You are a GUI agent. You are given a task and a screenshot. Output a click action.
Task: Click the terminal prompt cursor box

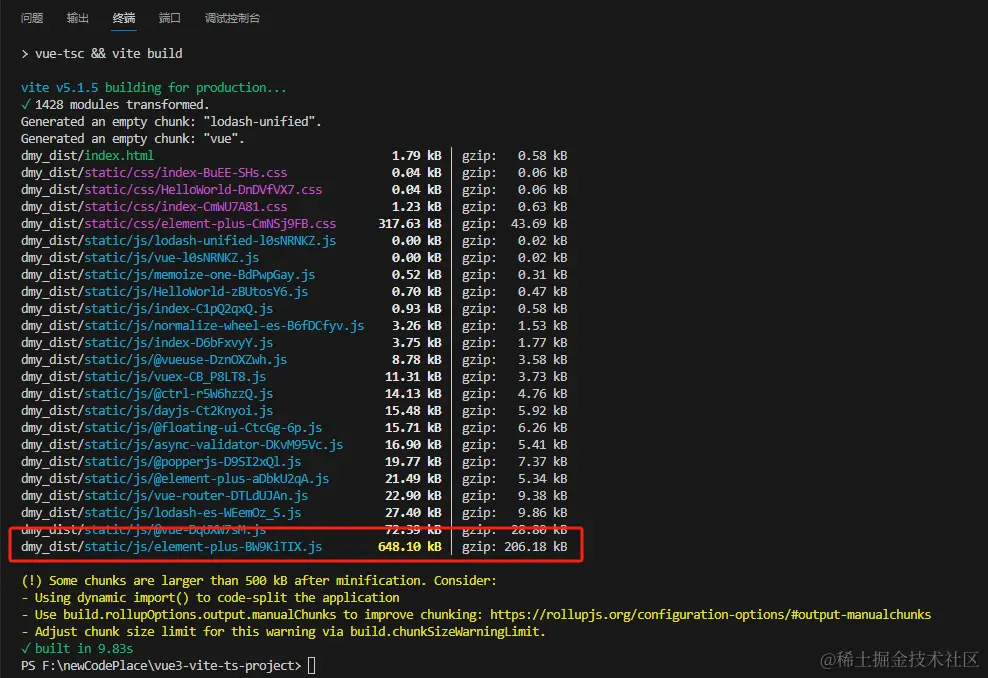coord(311,665)
